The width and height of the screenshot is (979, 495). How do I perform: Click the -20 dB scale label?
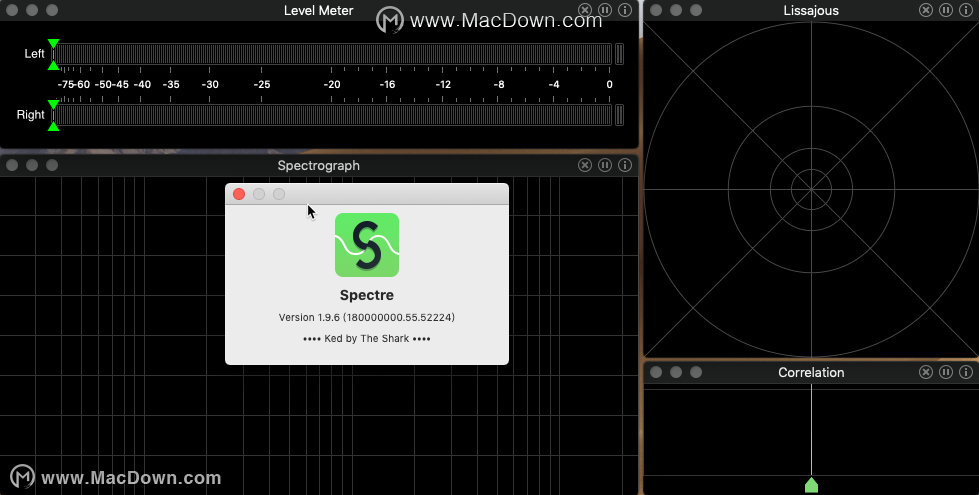(x=332, y=84)
